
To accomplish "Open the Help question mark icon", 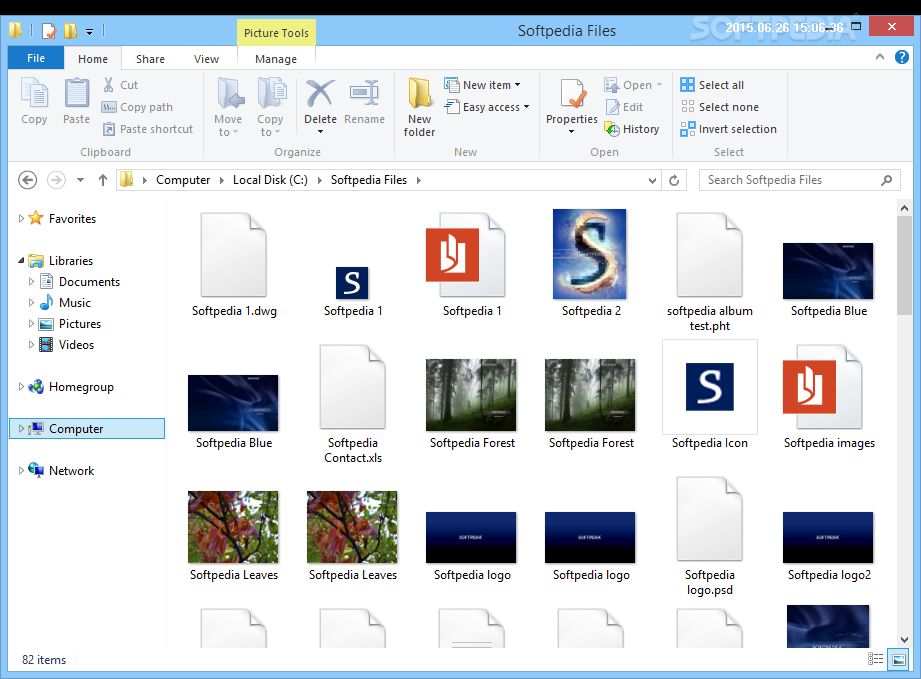I will [x=902, y=57].
